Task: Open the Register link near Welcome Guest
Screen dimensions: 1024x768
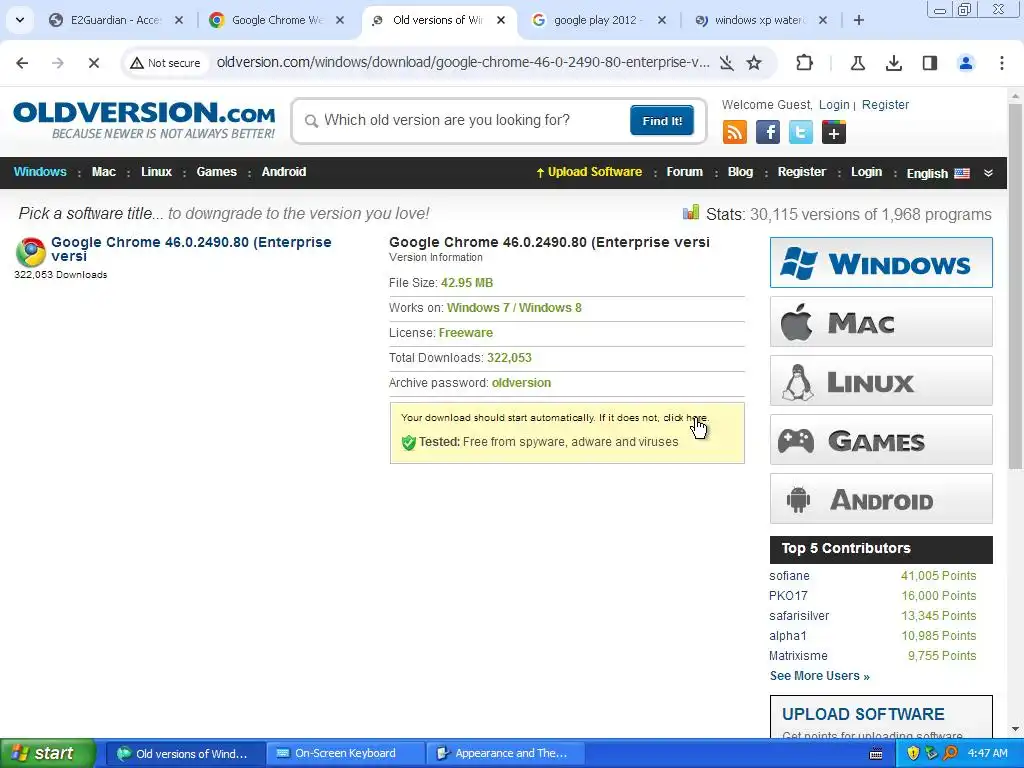Action: tap(885, 104)
